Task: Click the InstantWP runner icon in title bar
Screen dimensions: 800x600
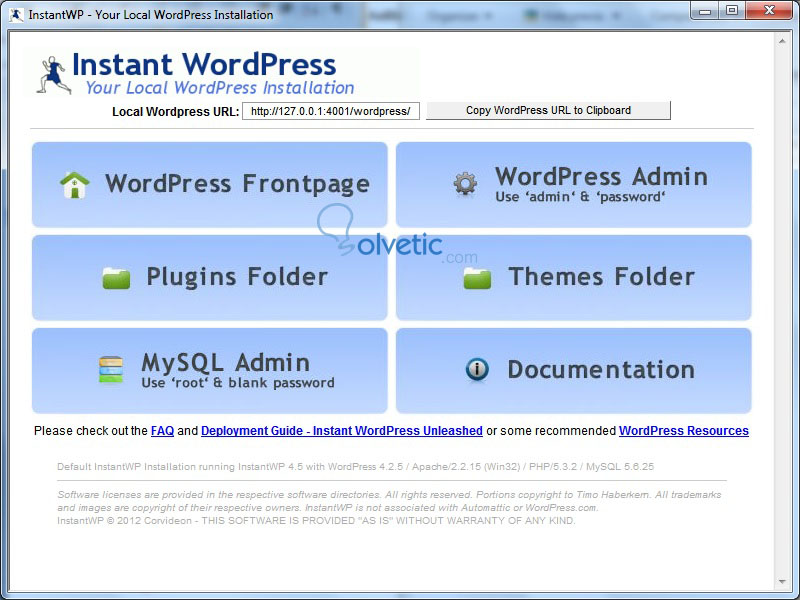Action: (16, 15)
